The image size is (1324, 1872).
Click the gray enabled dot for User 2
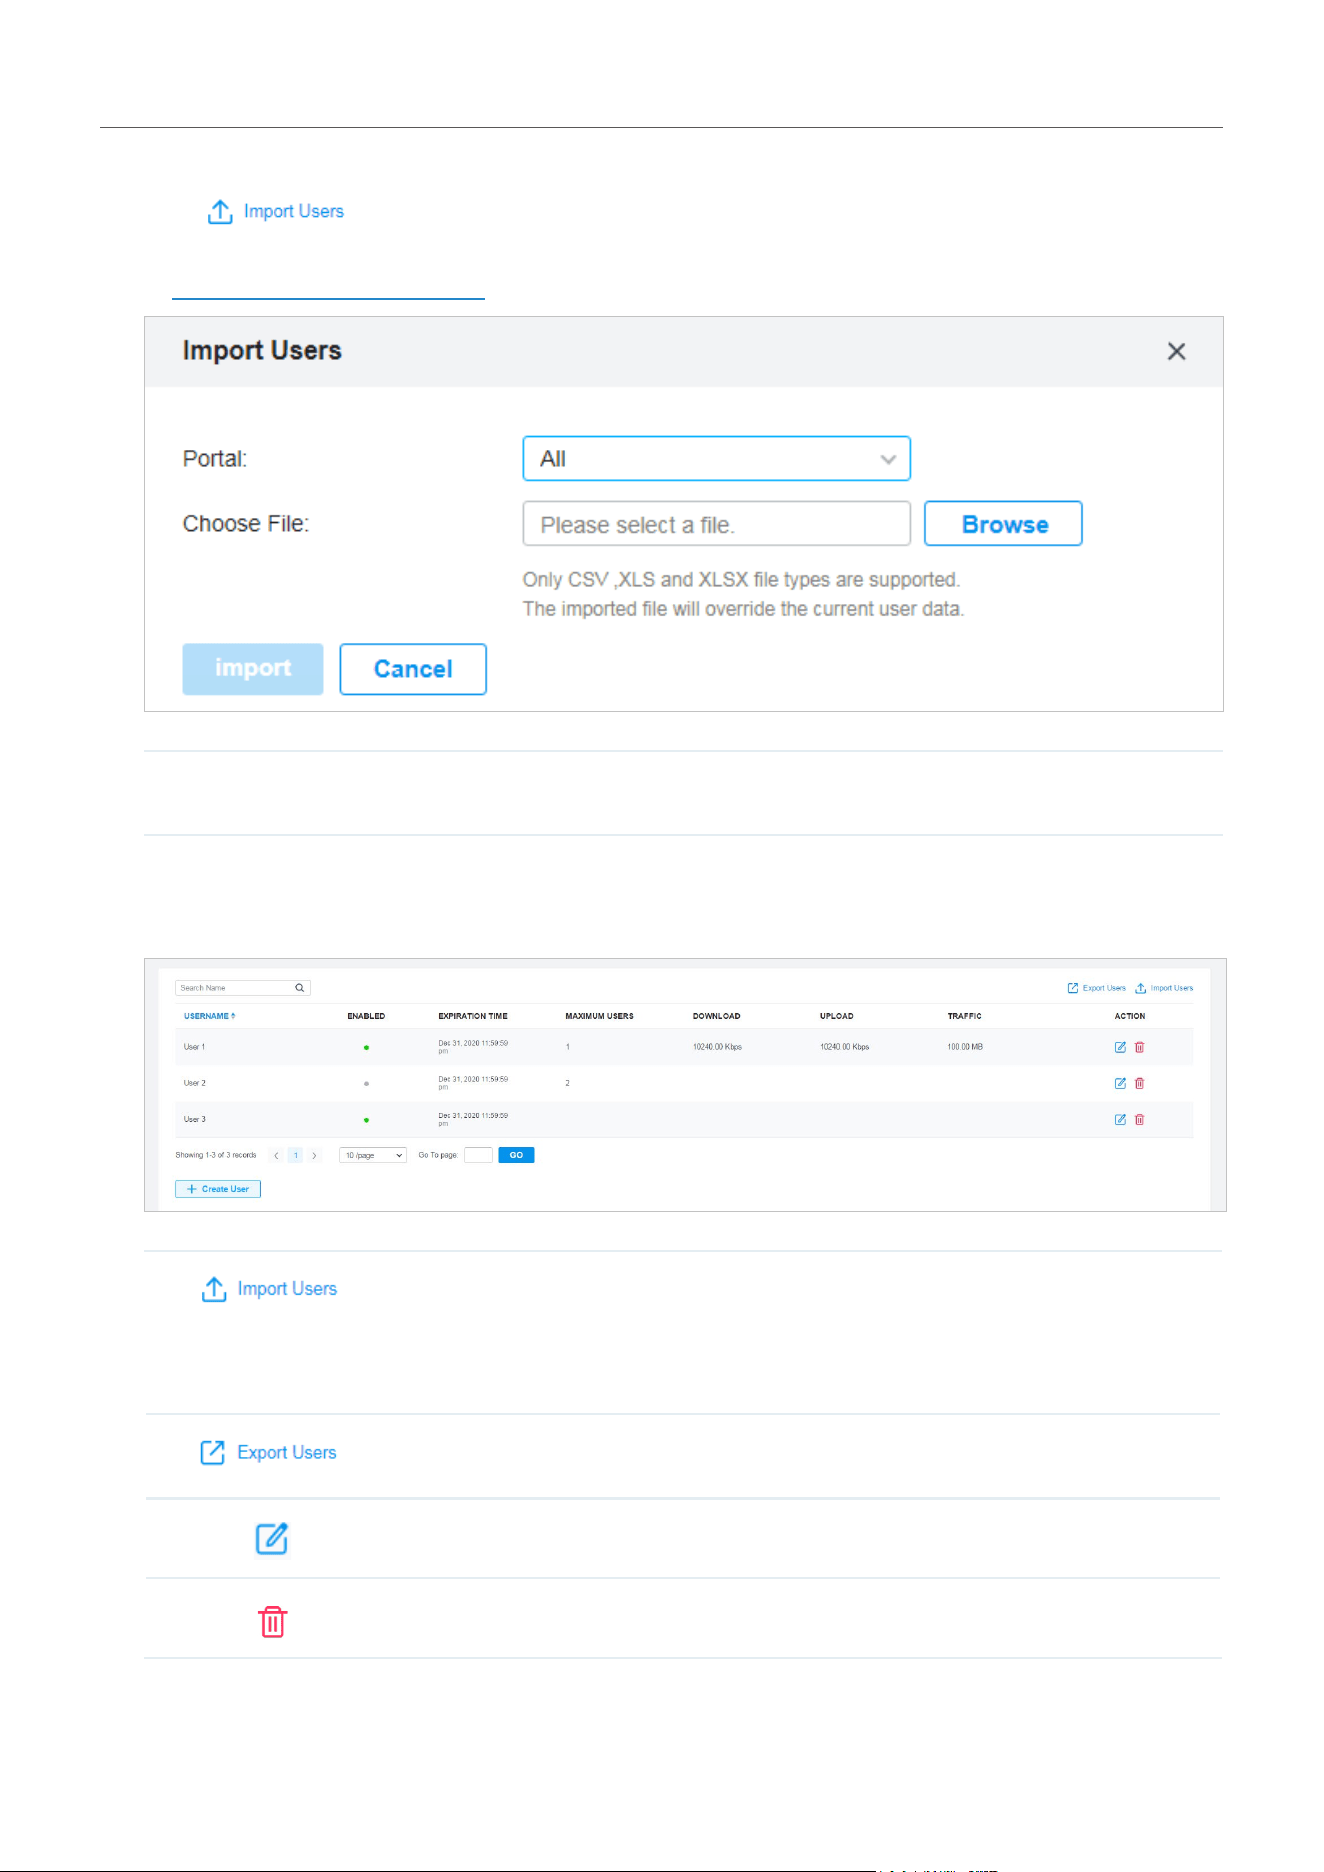click(x=366, y=1083)
